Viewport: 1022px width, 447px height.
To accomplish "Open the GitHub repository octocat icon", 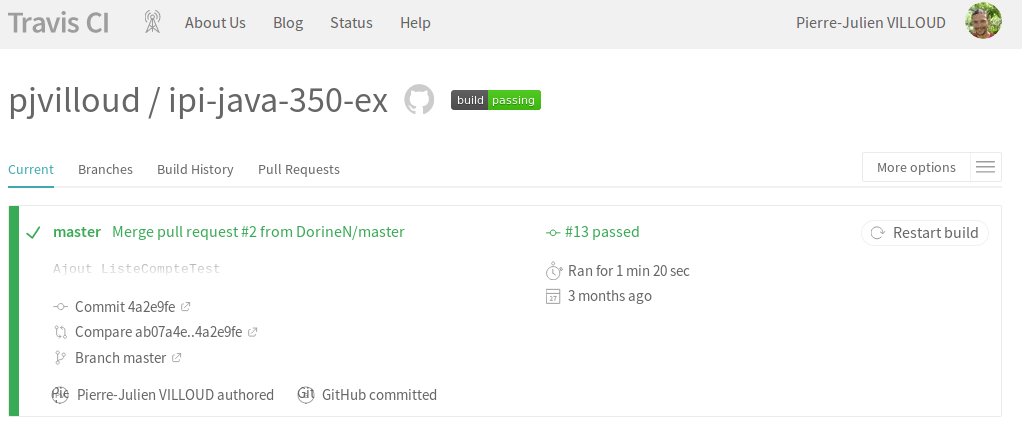I will (x=419, y=100).
